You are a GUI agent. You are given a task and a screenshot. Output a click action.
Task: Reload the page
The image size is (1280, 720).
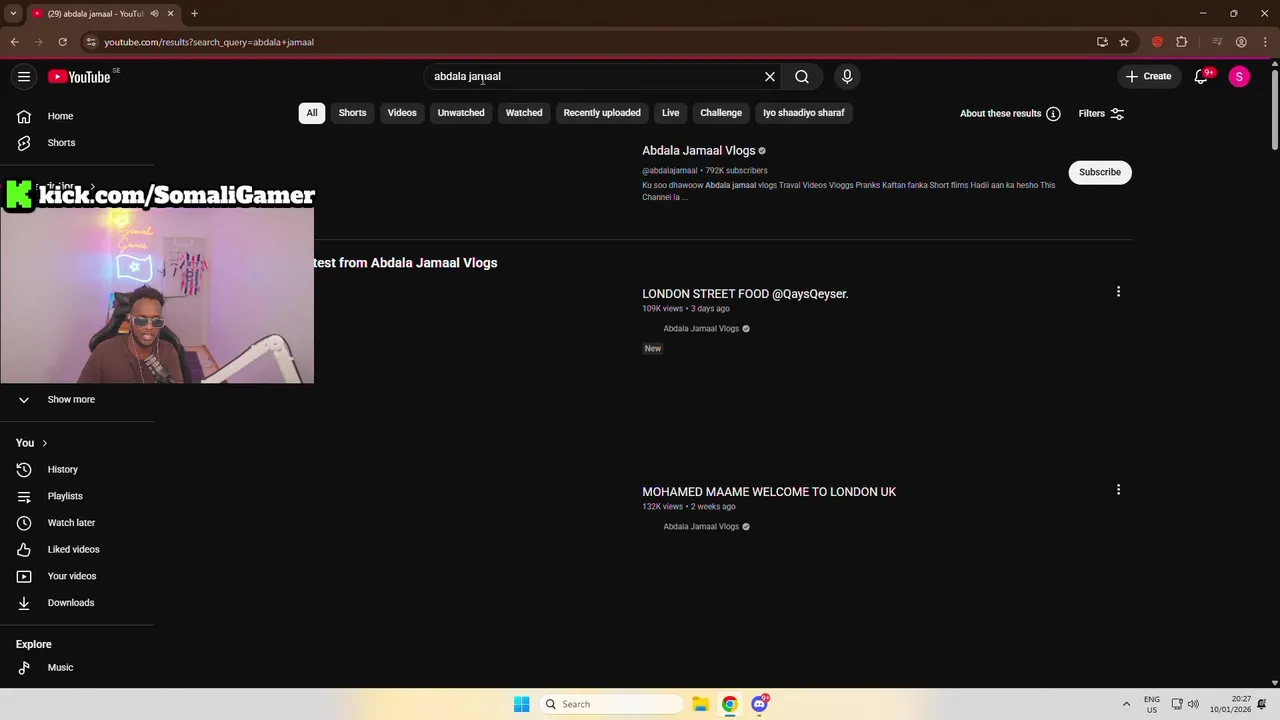tap(62, 42)
